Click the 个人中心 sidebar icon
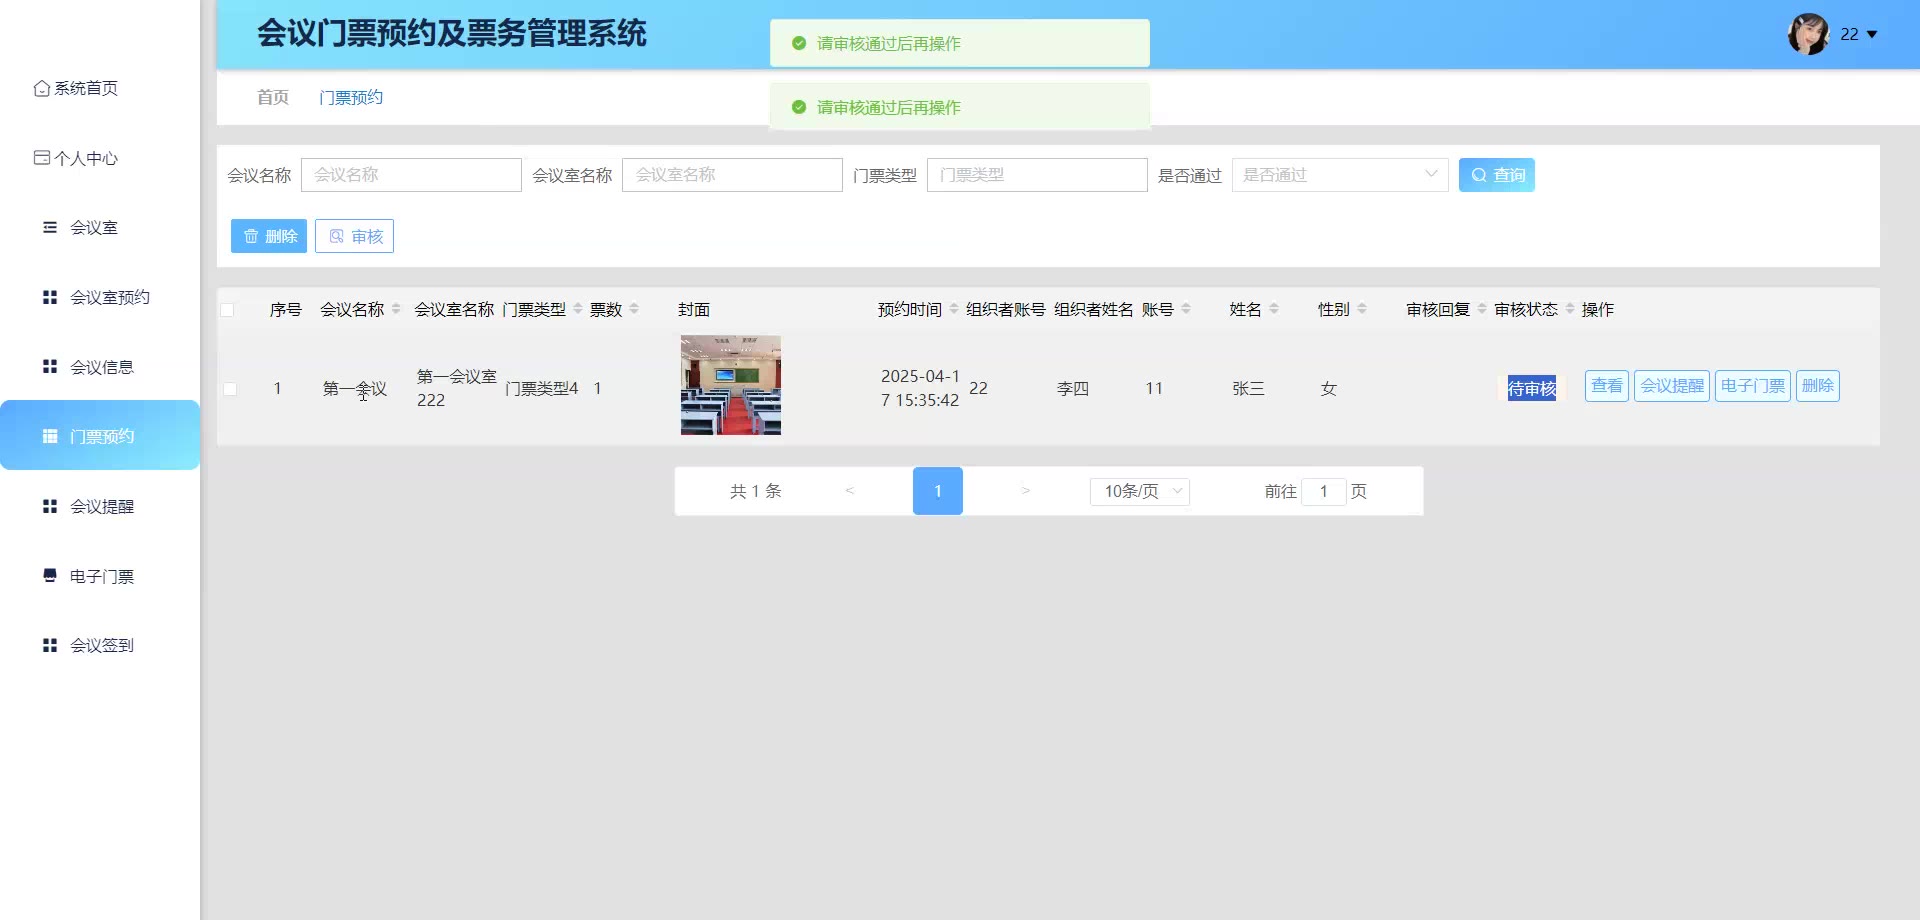This screenshot has width=1920, height=920. pos(41,158)
